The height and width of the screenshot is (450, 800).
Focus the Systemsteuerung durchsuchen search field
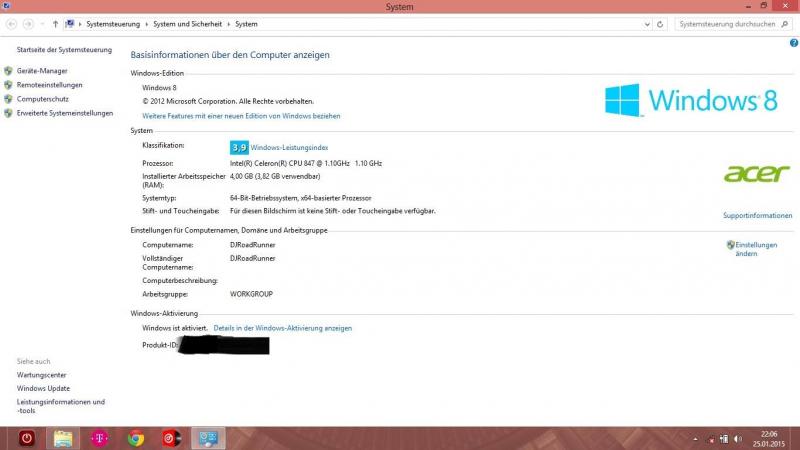[727, 24]
